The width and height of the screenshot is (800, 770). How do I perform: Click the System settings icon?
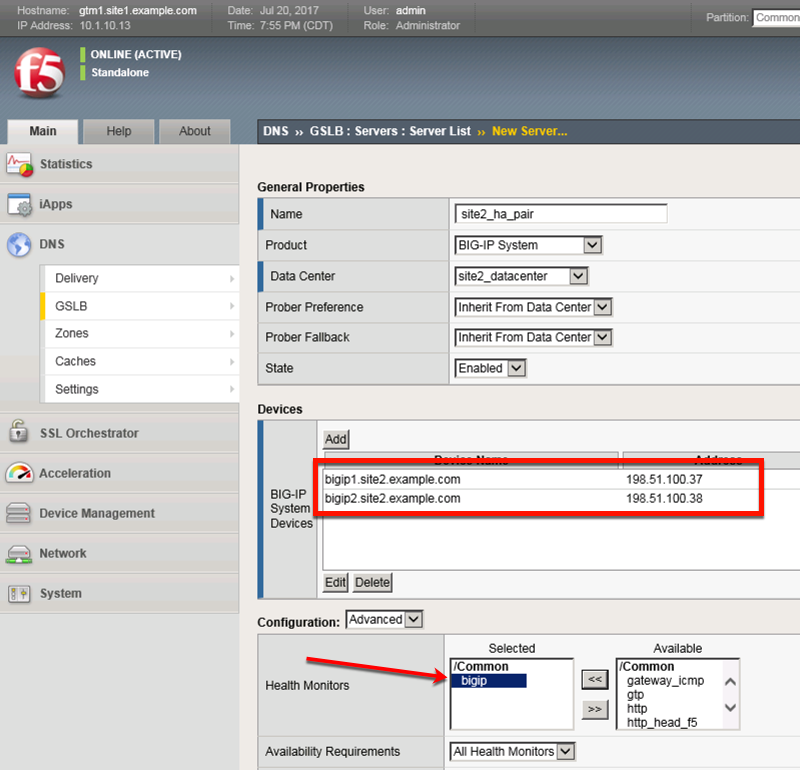pyautogui.click(x=19, y=593)
